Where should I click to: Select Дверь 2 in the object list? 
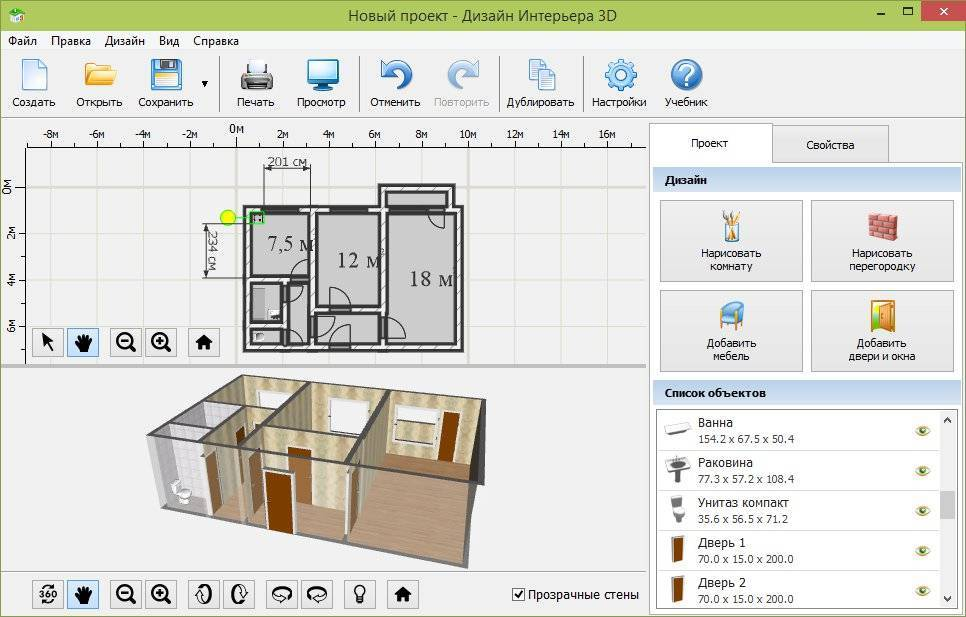point(798,590)
